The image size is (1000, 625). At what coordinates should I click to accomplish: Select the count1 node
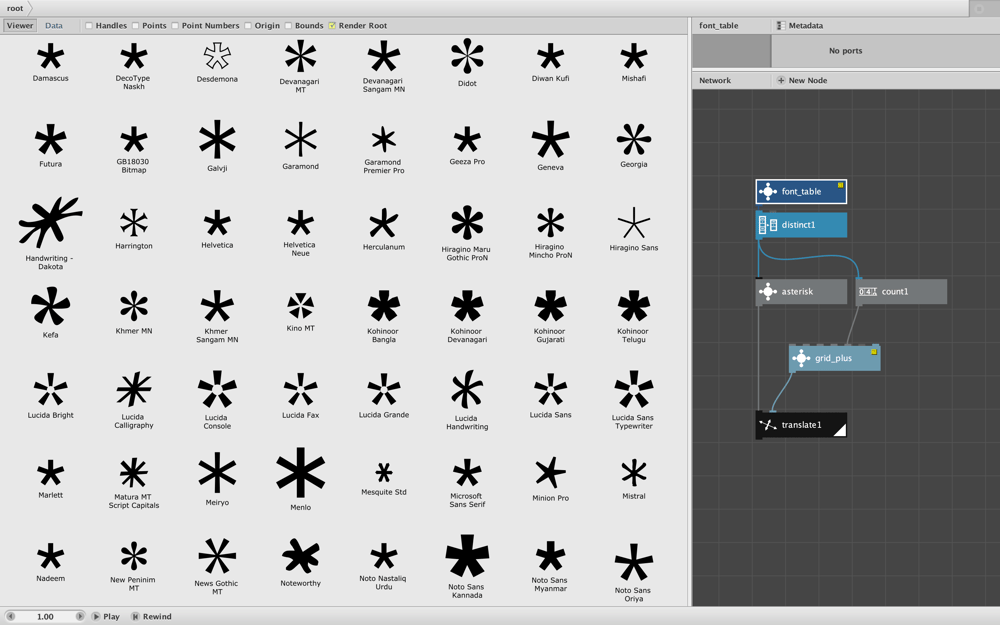coord(901,291)
